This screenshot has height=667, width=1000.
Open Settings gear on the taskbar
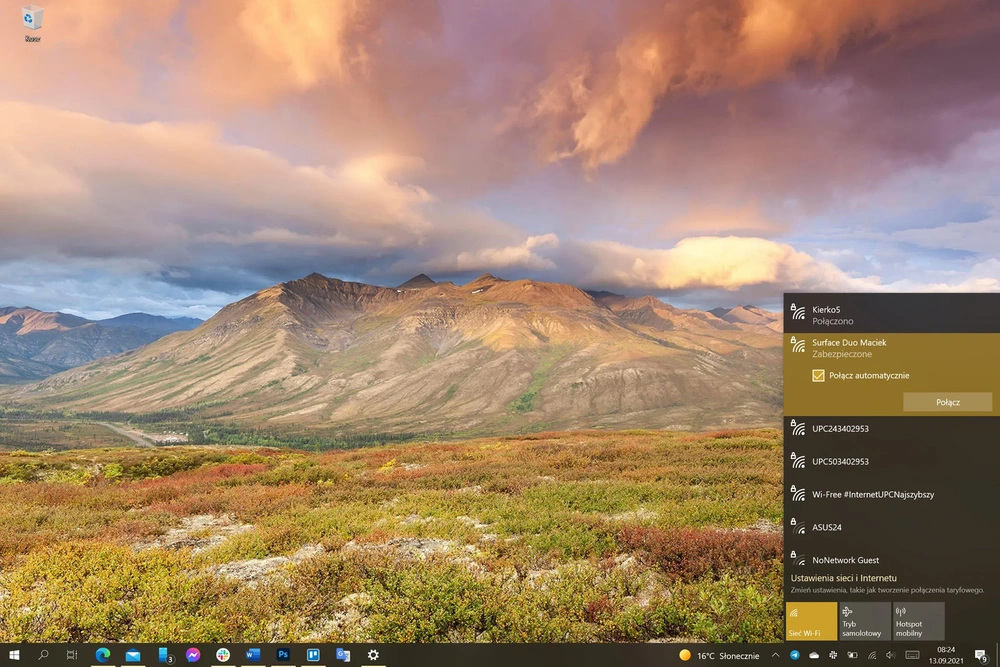tap(373, 655)
